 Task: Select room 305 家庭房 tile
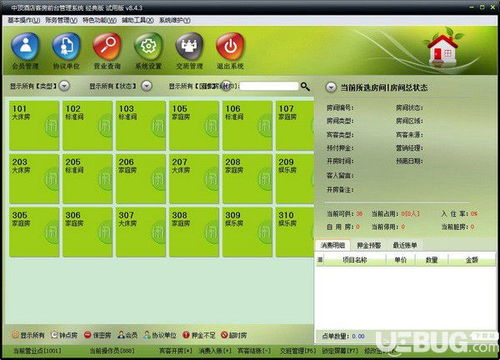click(34, 232)
